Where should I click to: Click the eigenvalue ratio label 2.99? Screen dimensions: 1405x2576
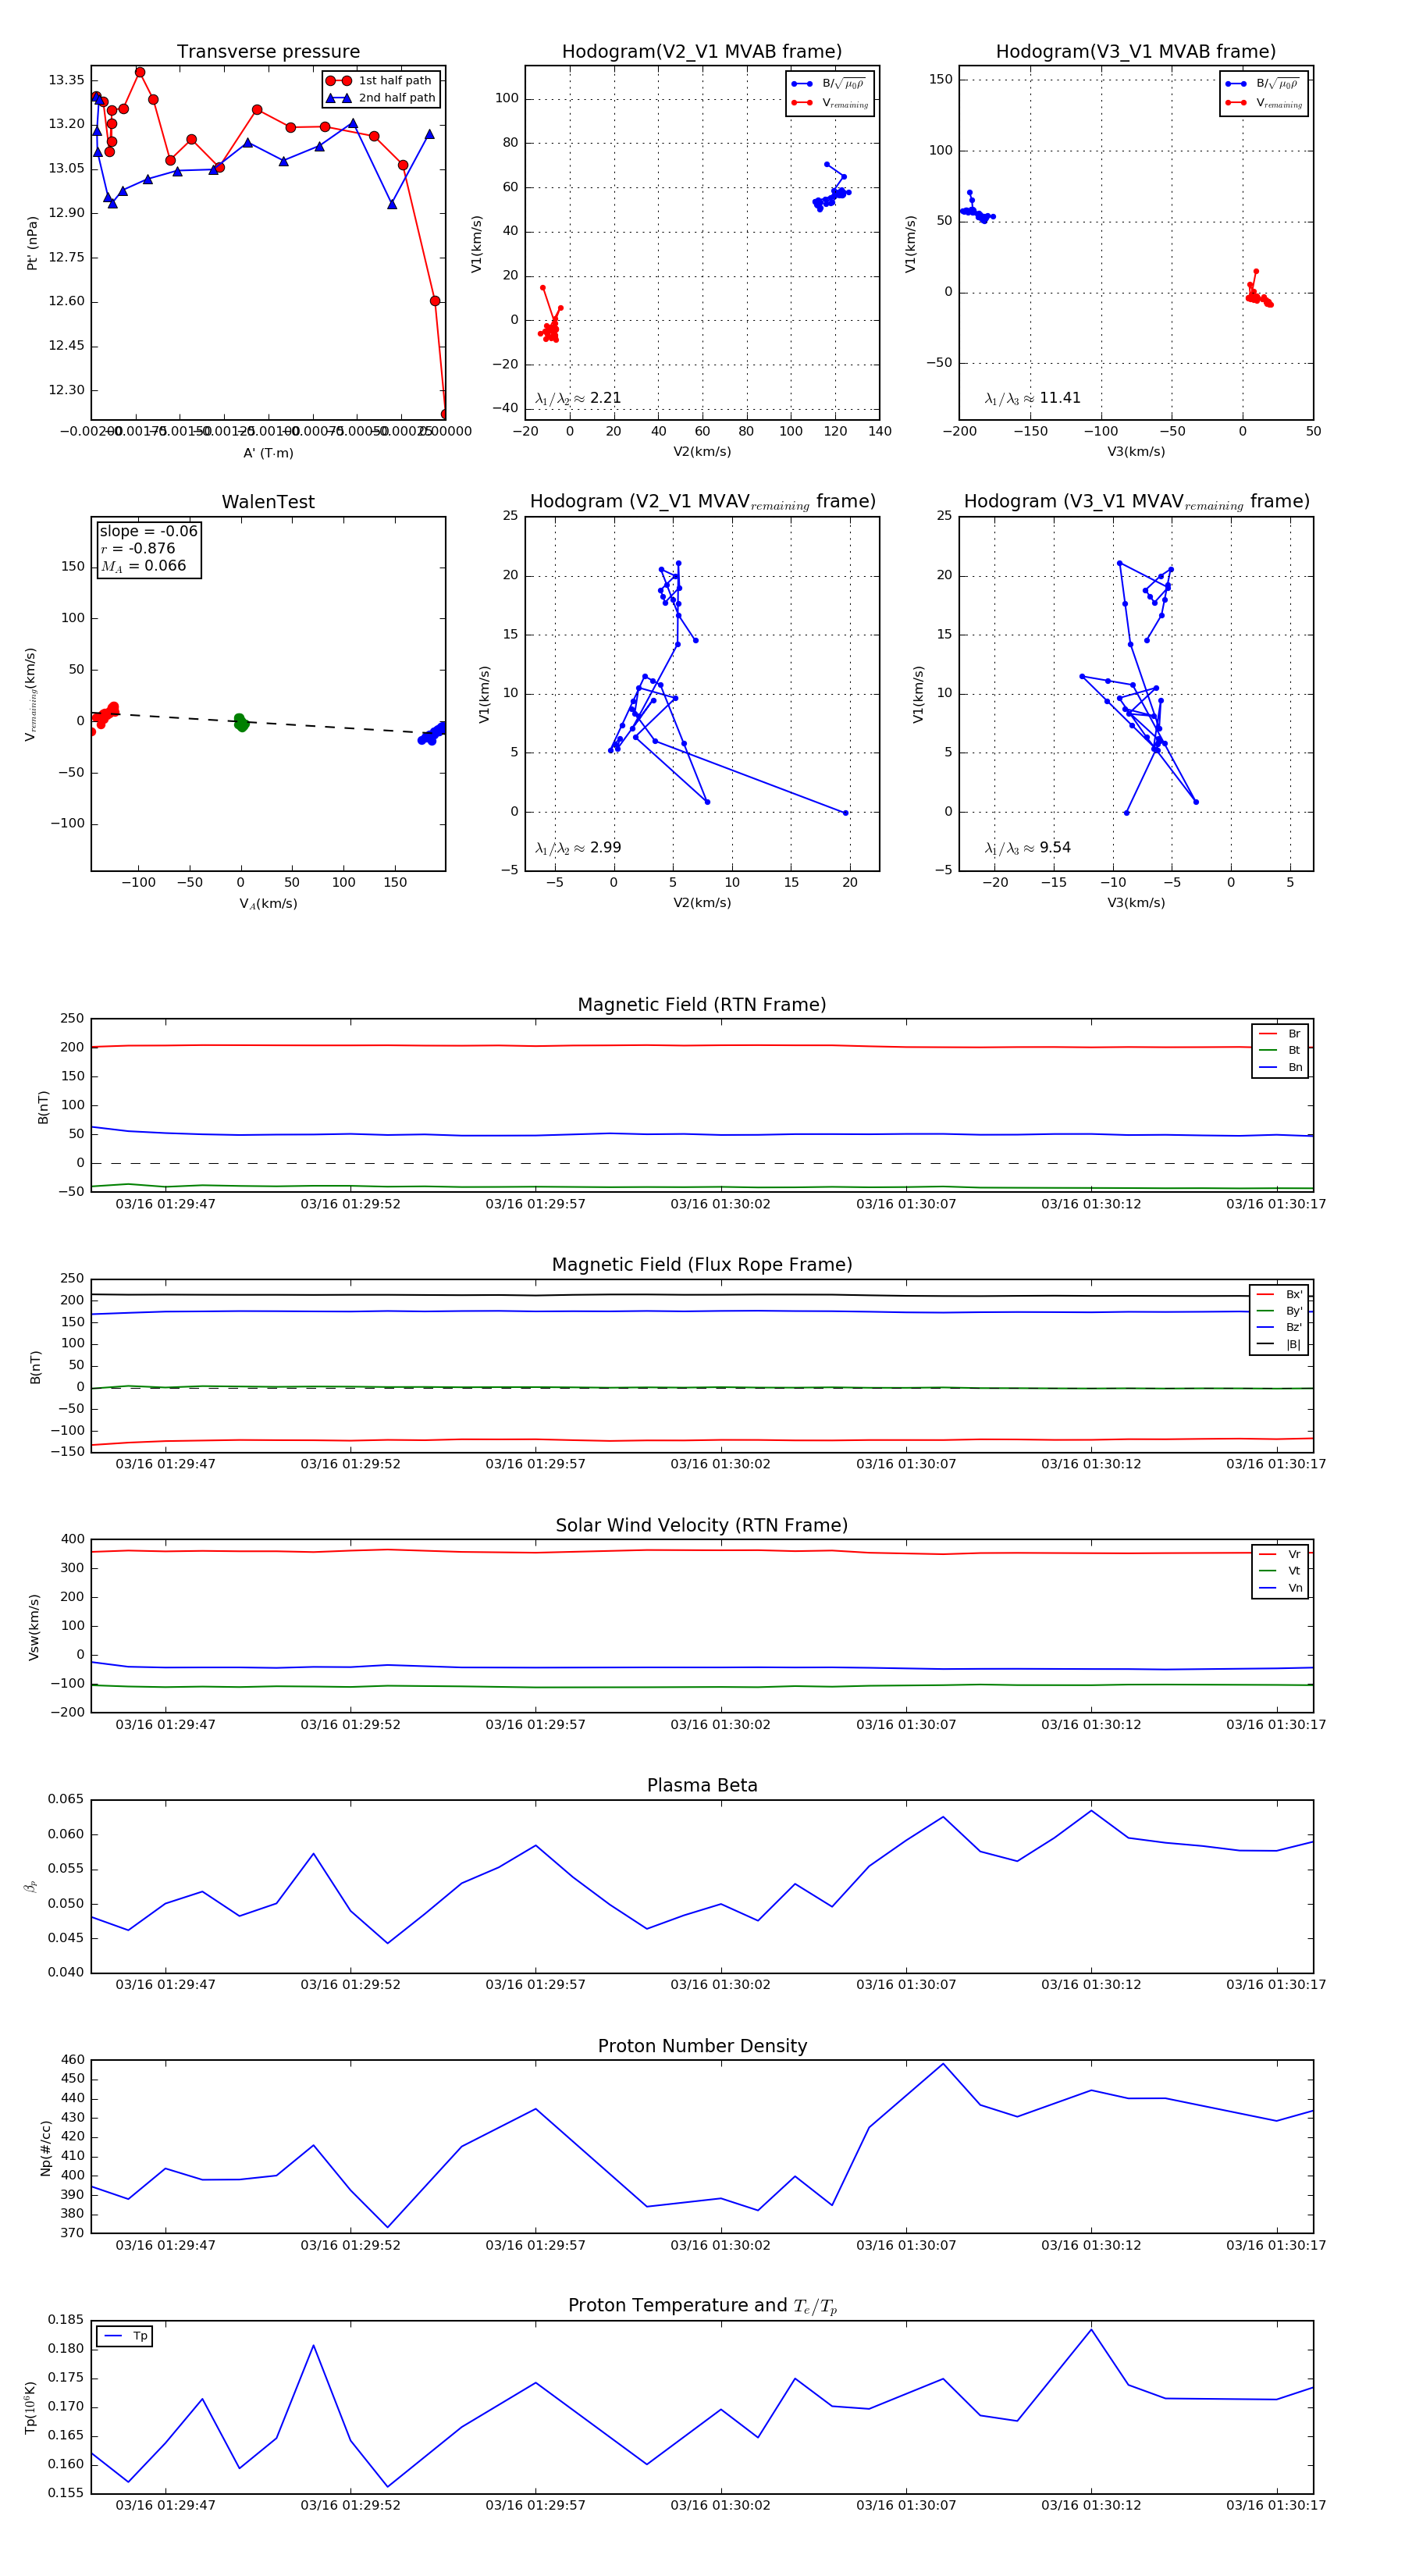tap(578, 848)
